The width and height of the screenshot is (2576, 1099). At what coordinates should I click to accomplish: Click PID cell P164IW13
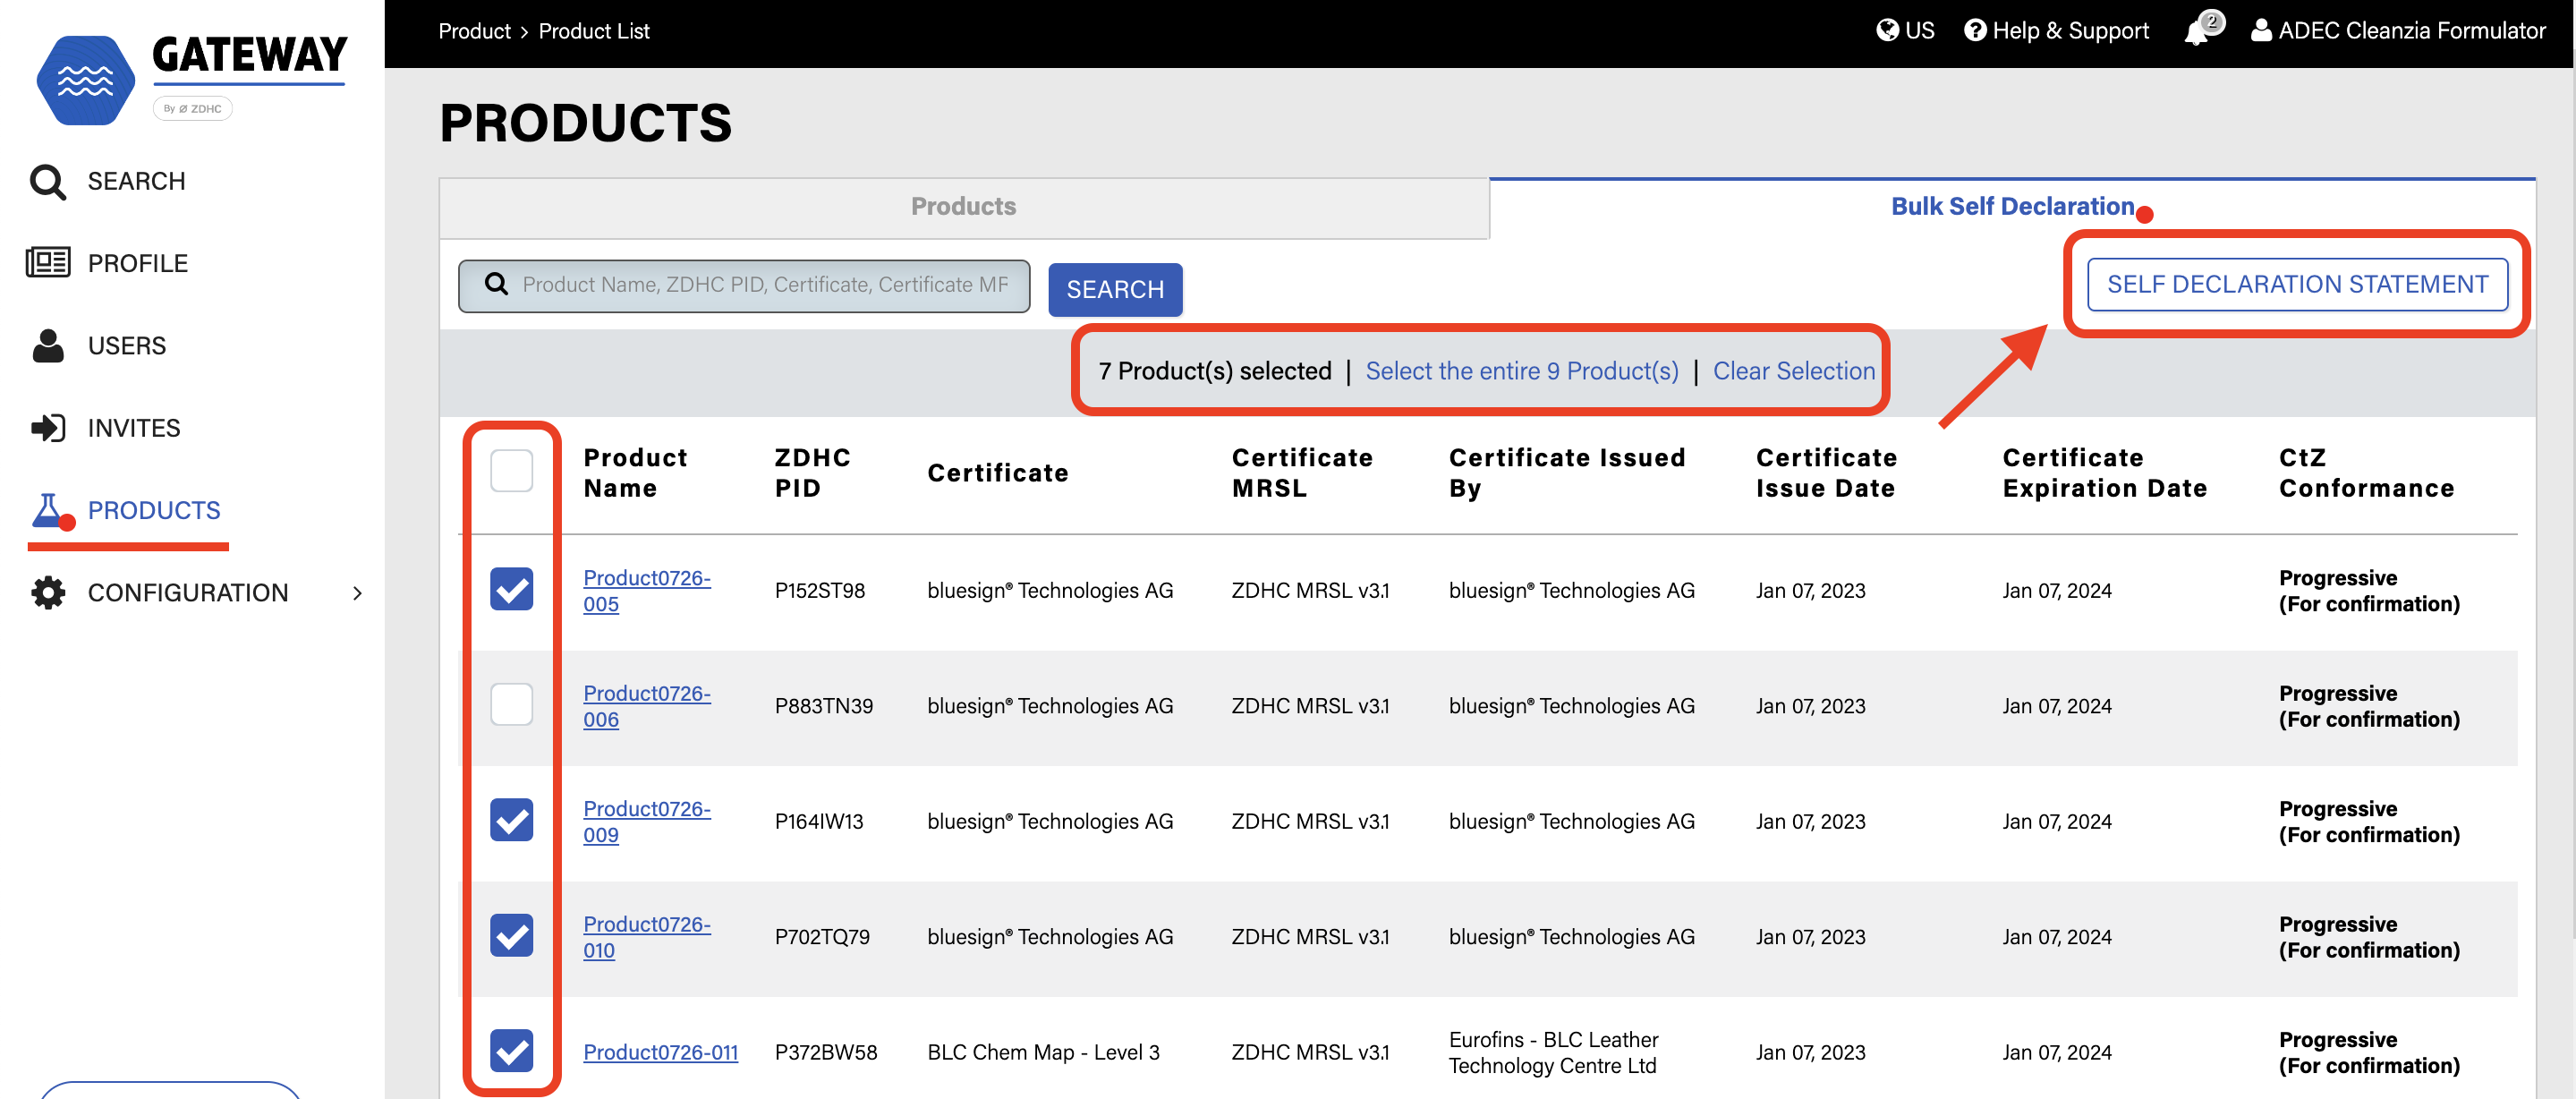[x=818, y=821]
